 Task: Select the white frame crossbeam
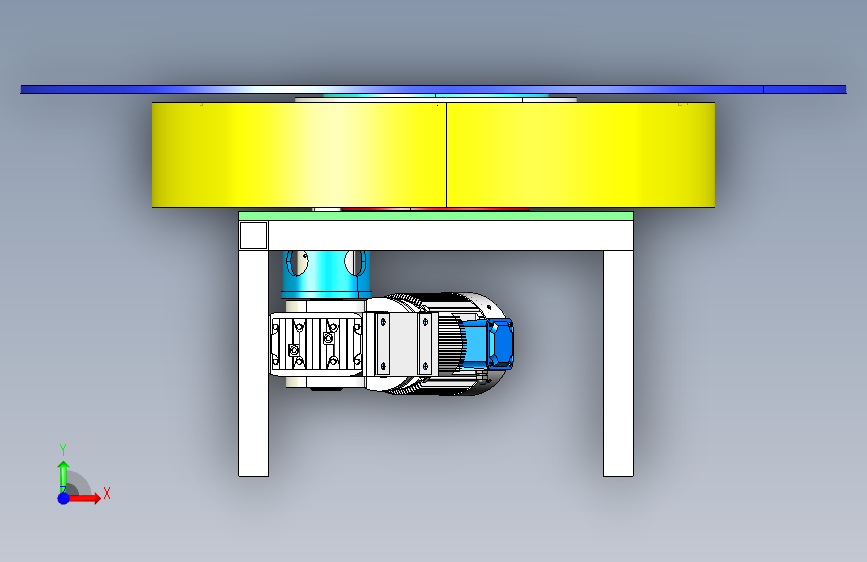[436, 235]
